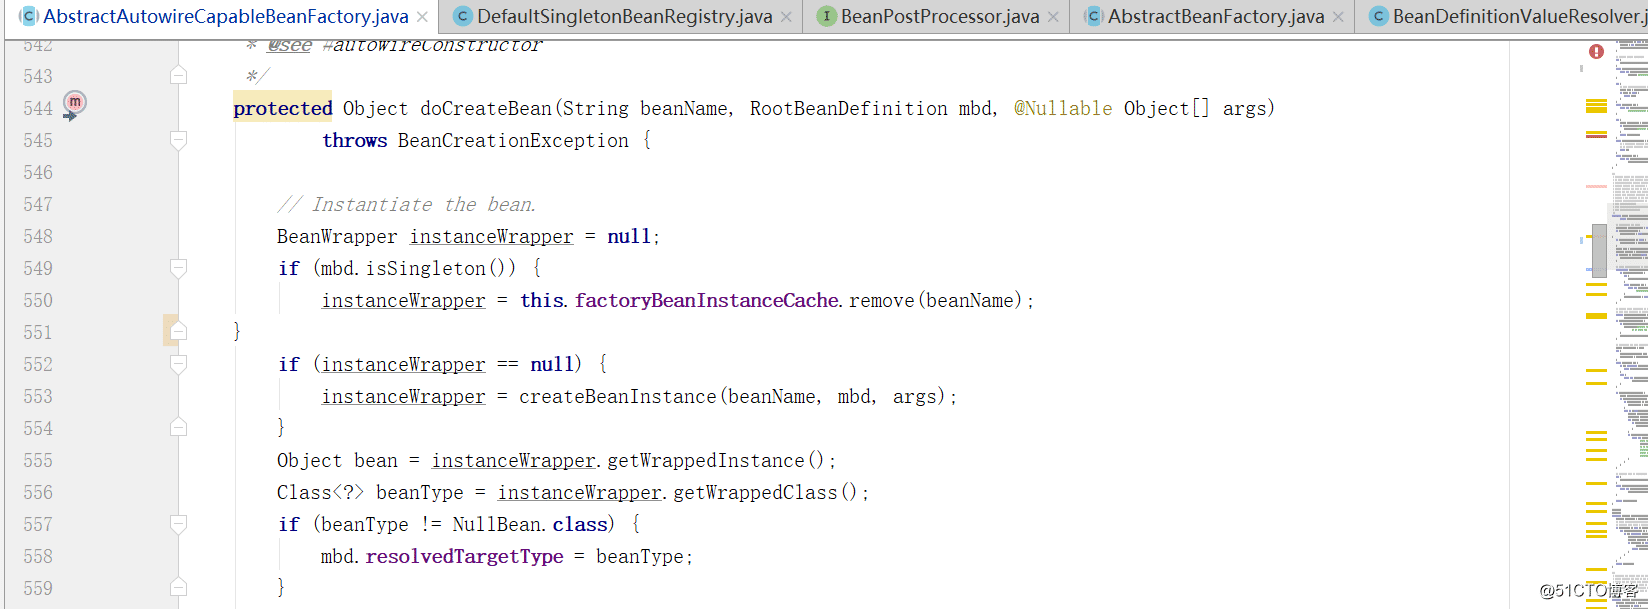The height and width of the screenshot is (609, 1648).
Task: Open the DefaultSingletonBeanRegistry.java tab
Action: coord(624,17)
